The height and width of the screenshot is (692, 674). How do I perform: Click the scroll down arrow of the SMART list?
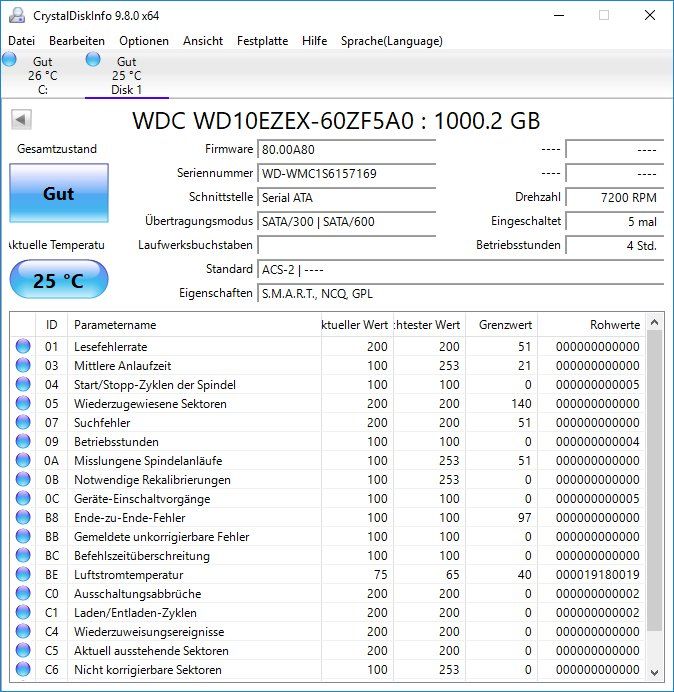(x=654, y=673)
